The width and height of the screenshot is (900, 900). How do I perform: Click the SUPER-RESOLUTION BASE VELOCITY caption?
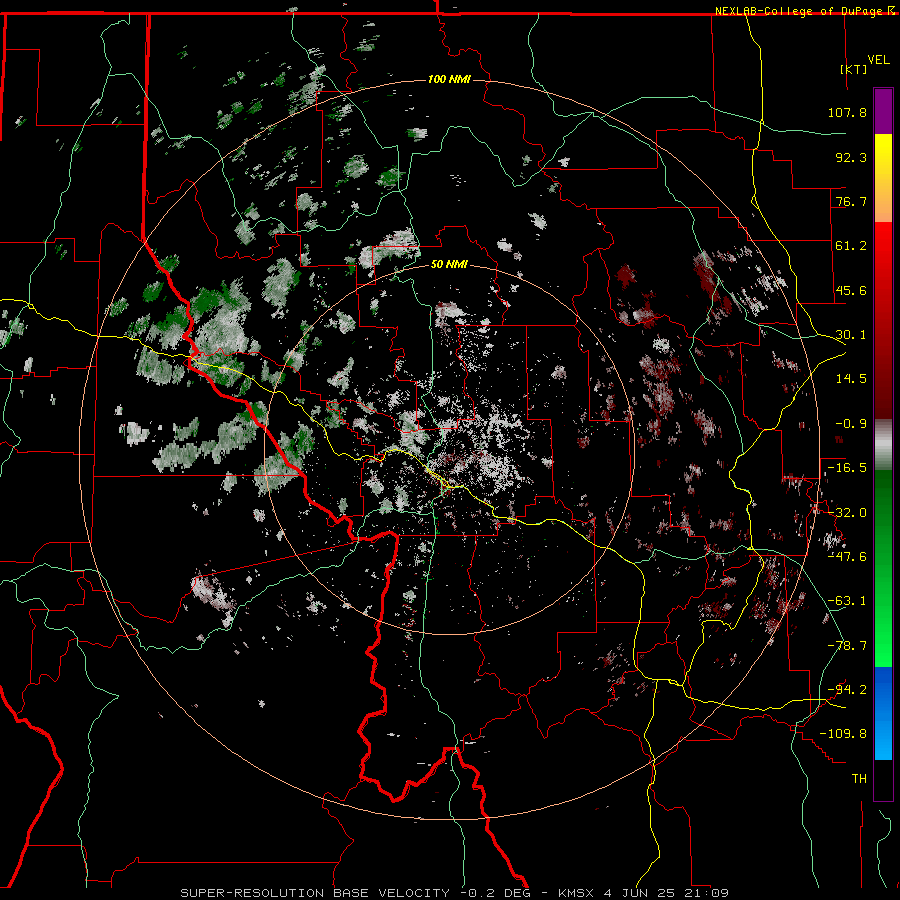[315, 893]
